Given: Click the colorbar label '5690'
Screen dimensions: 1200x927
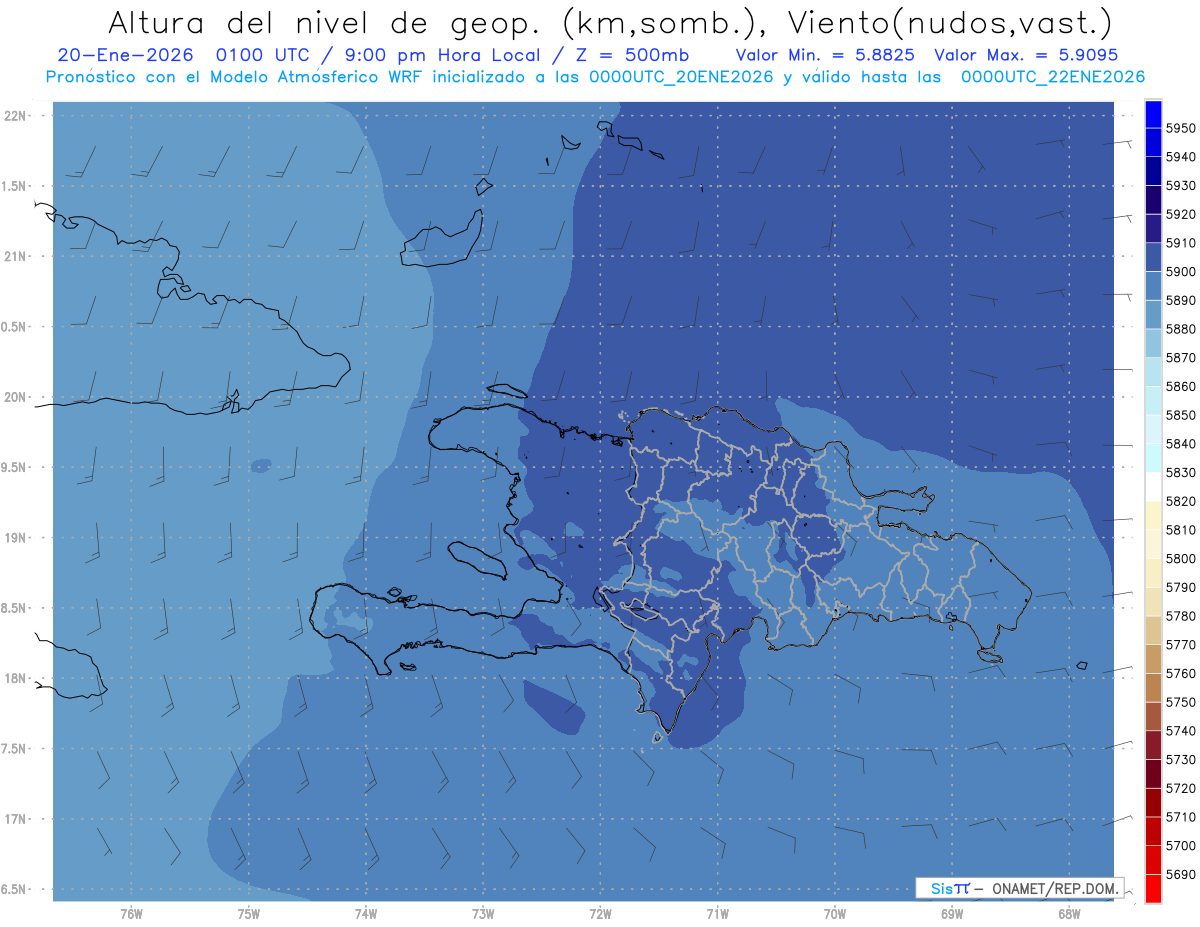Looking at the screenshot, I should [1180, 874].
